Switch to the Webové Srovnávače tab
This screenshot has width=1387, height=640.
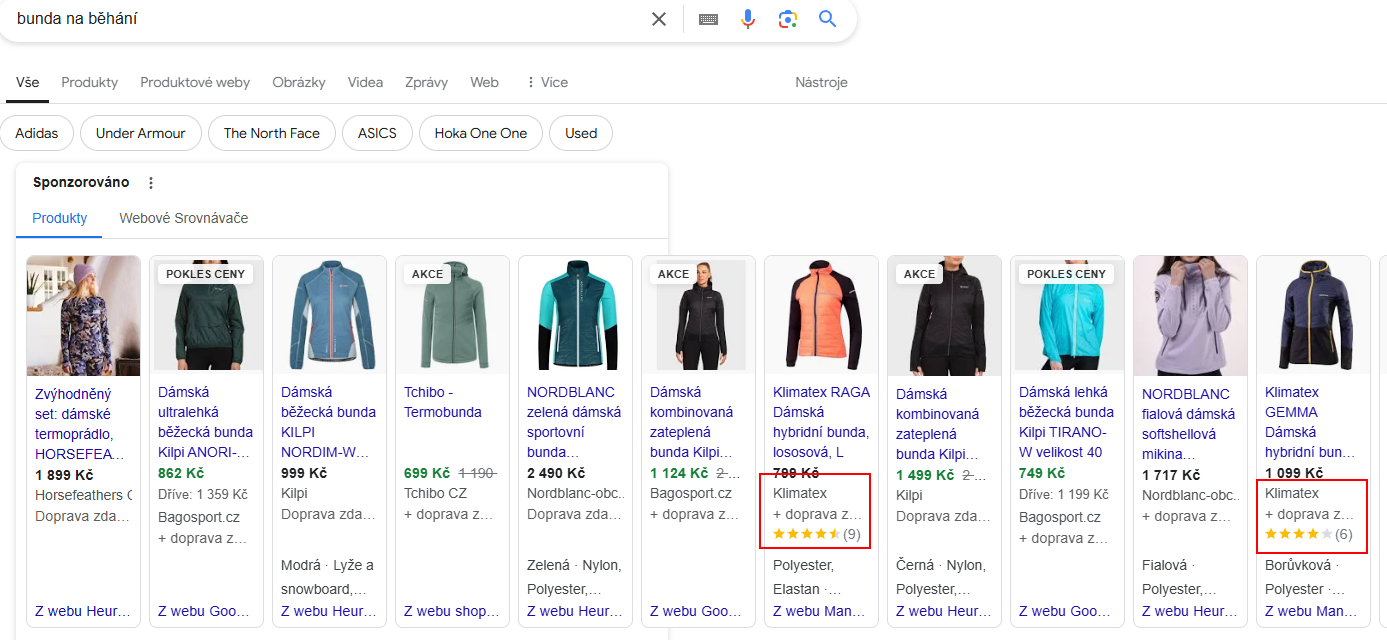pos(184,218)
